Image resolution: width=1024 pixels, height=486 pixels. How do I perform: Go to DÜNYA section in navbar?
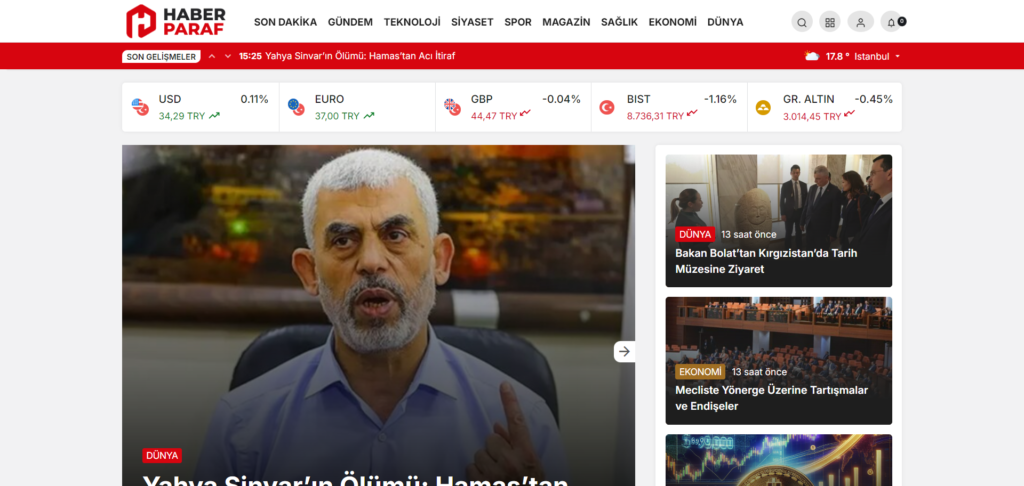click(725, 22)
